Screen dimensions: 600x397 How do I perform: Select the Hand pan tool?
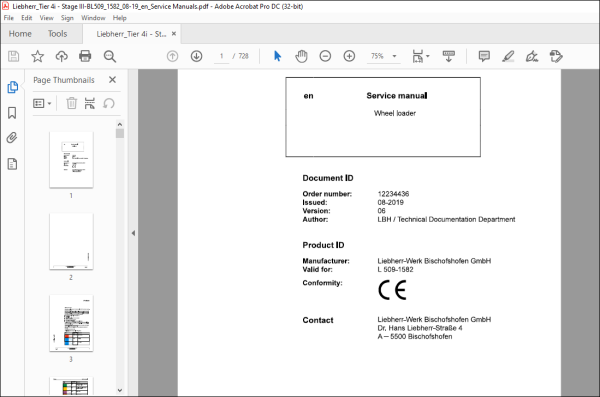click(x=301, y=56)
